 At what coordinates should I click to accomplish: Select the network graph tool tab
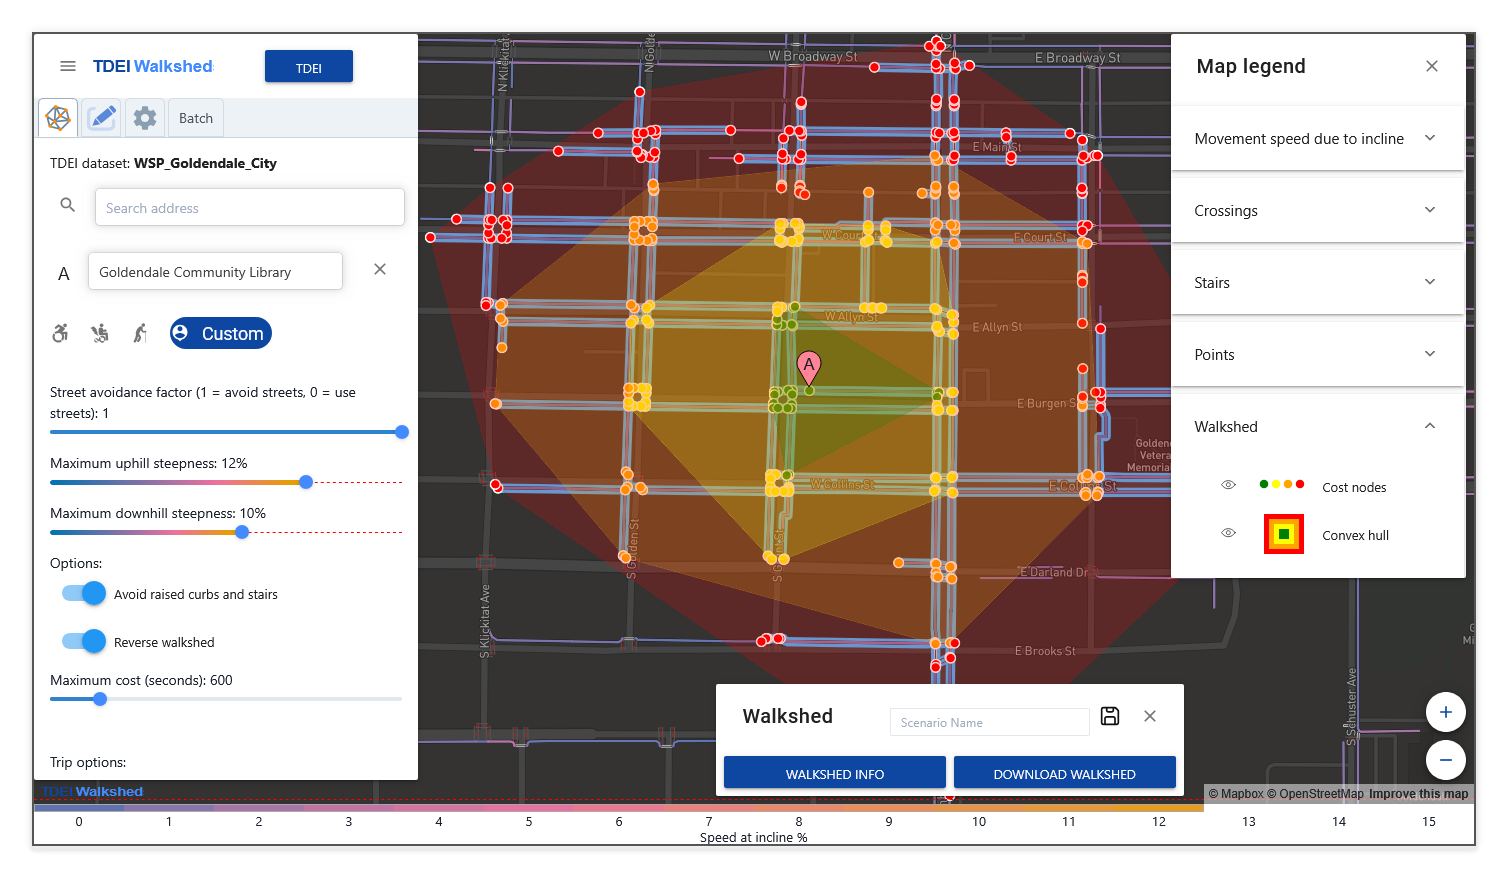57,117
